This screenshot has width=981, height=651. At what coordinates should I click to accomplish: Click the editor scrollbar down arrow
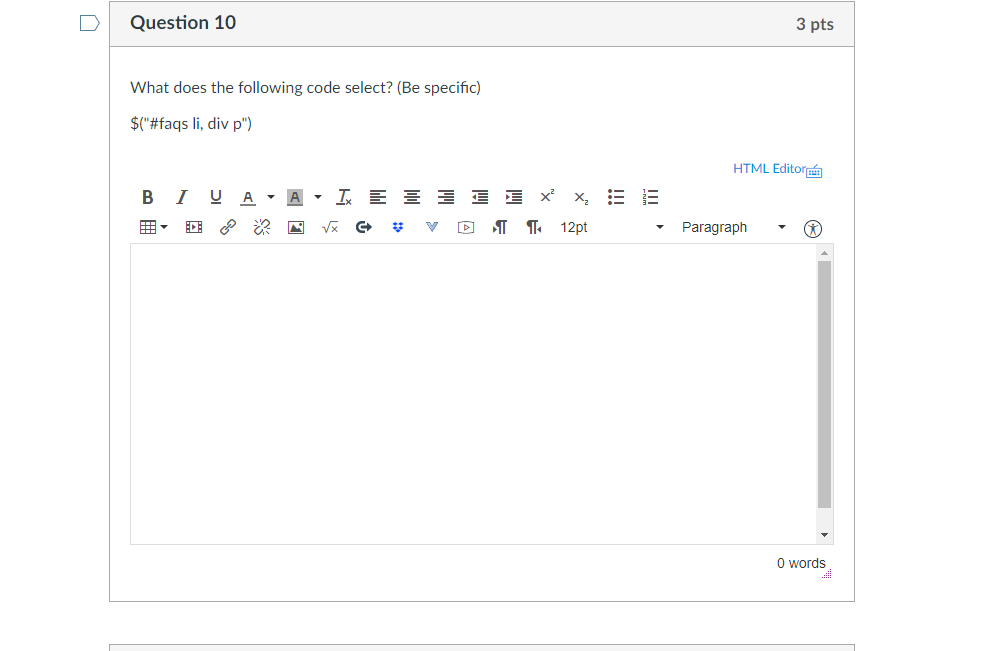[x=825, y=535]
